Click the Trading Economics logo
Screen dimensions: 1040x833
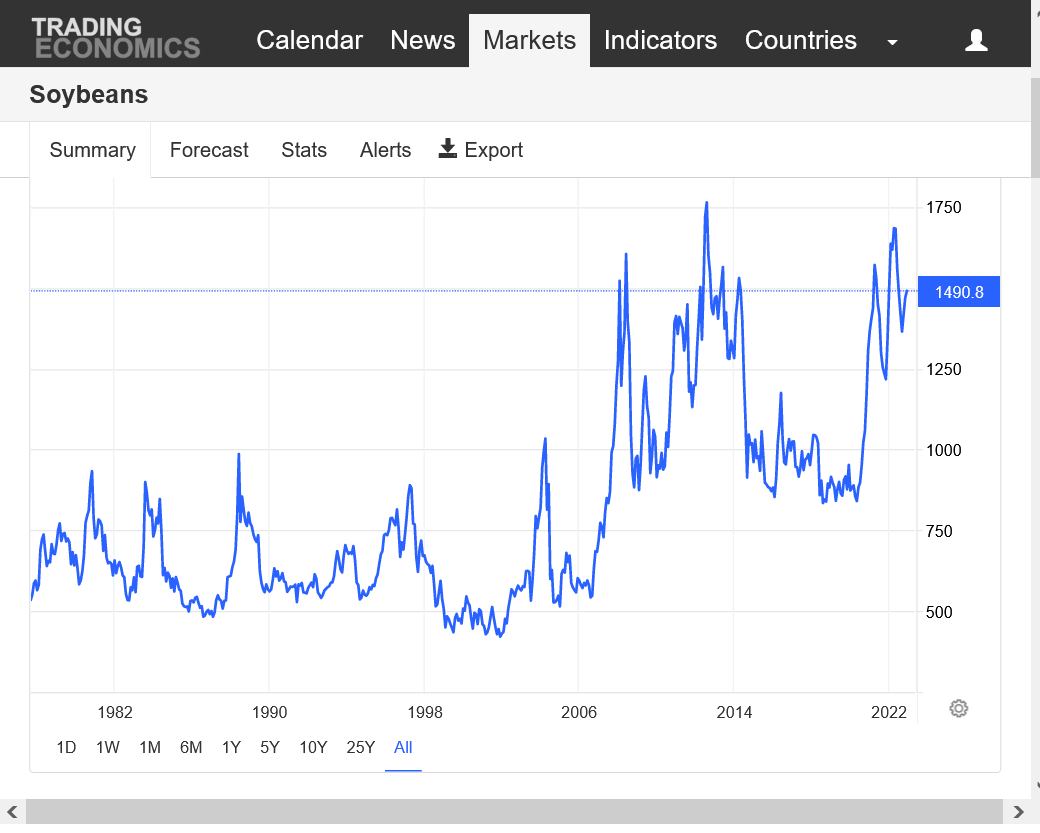point(115,38)
